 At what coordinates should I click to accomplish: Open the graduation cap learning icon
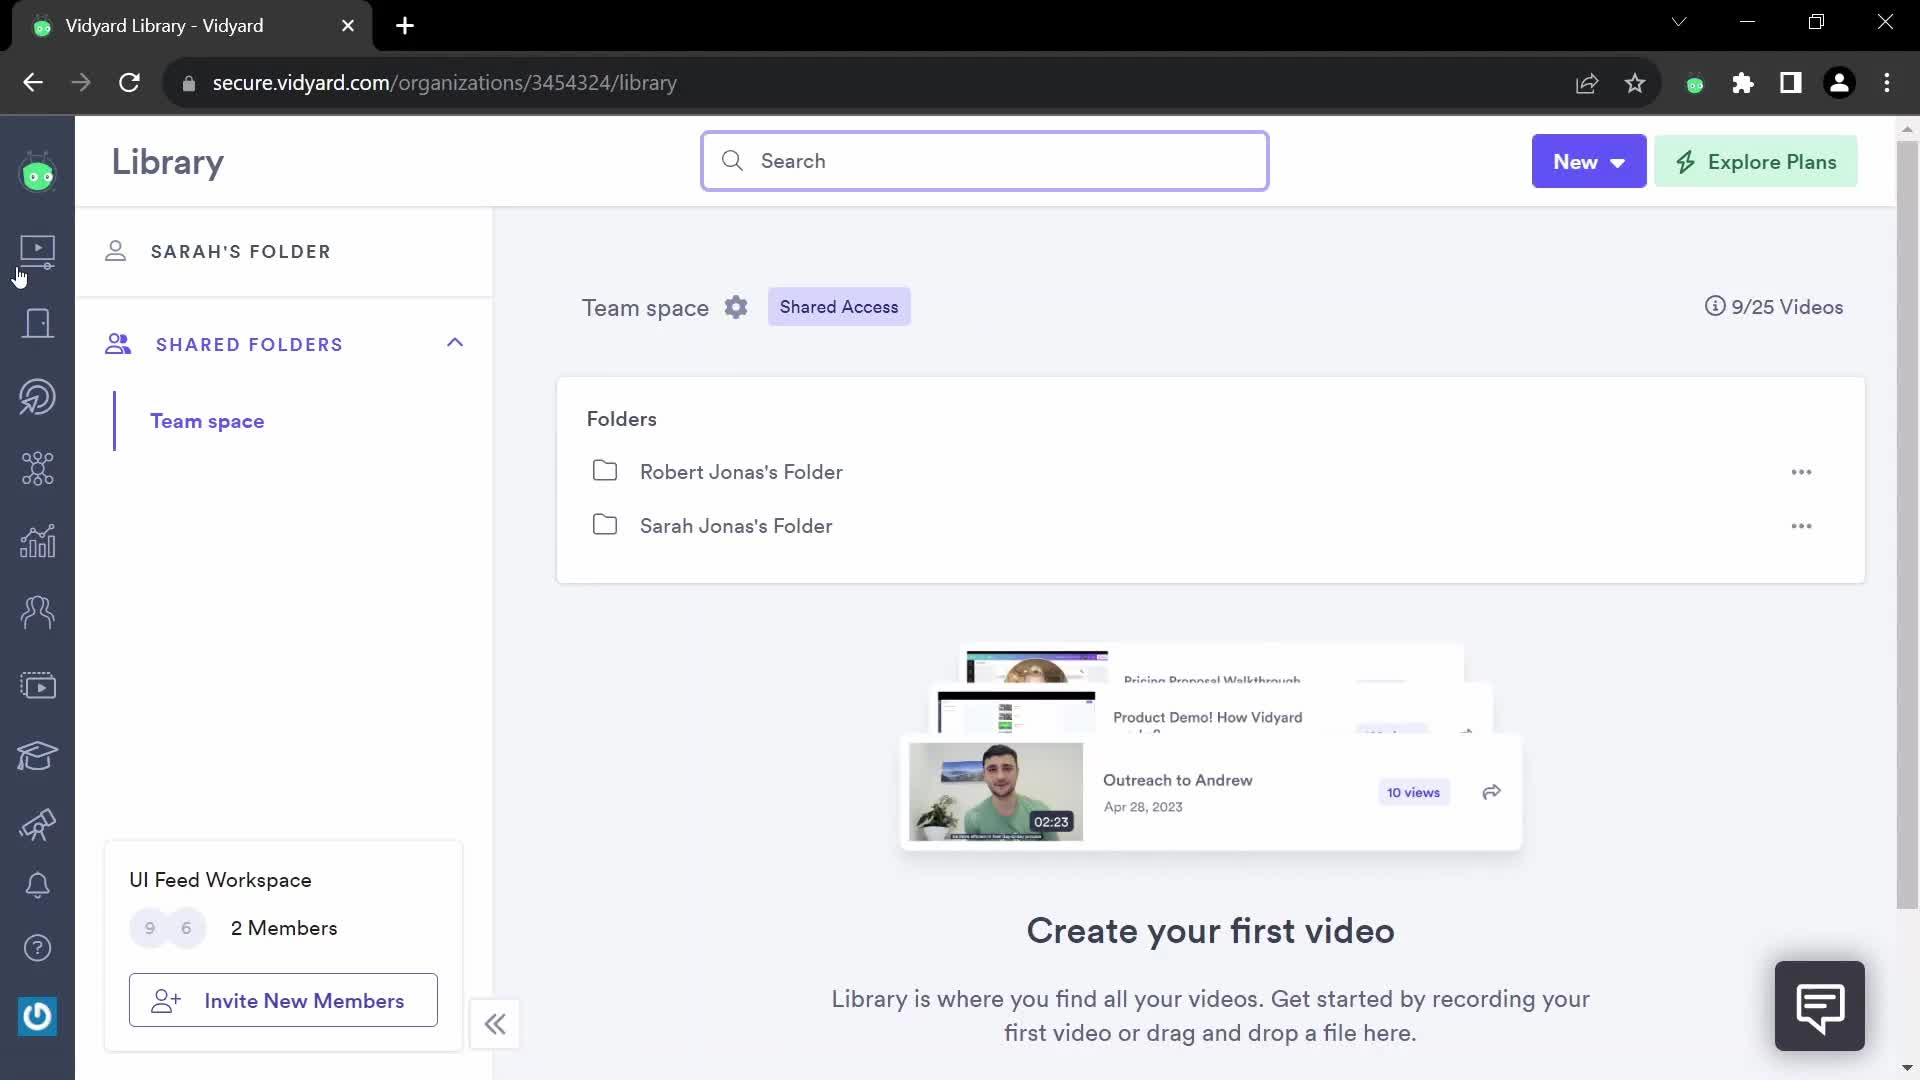click(38, 756)
